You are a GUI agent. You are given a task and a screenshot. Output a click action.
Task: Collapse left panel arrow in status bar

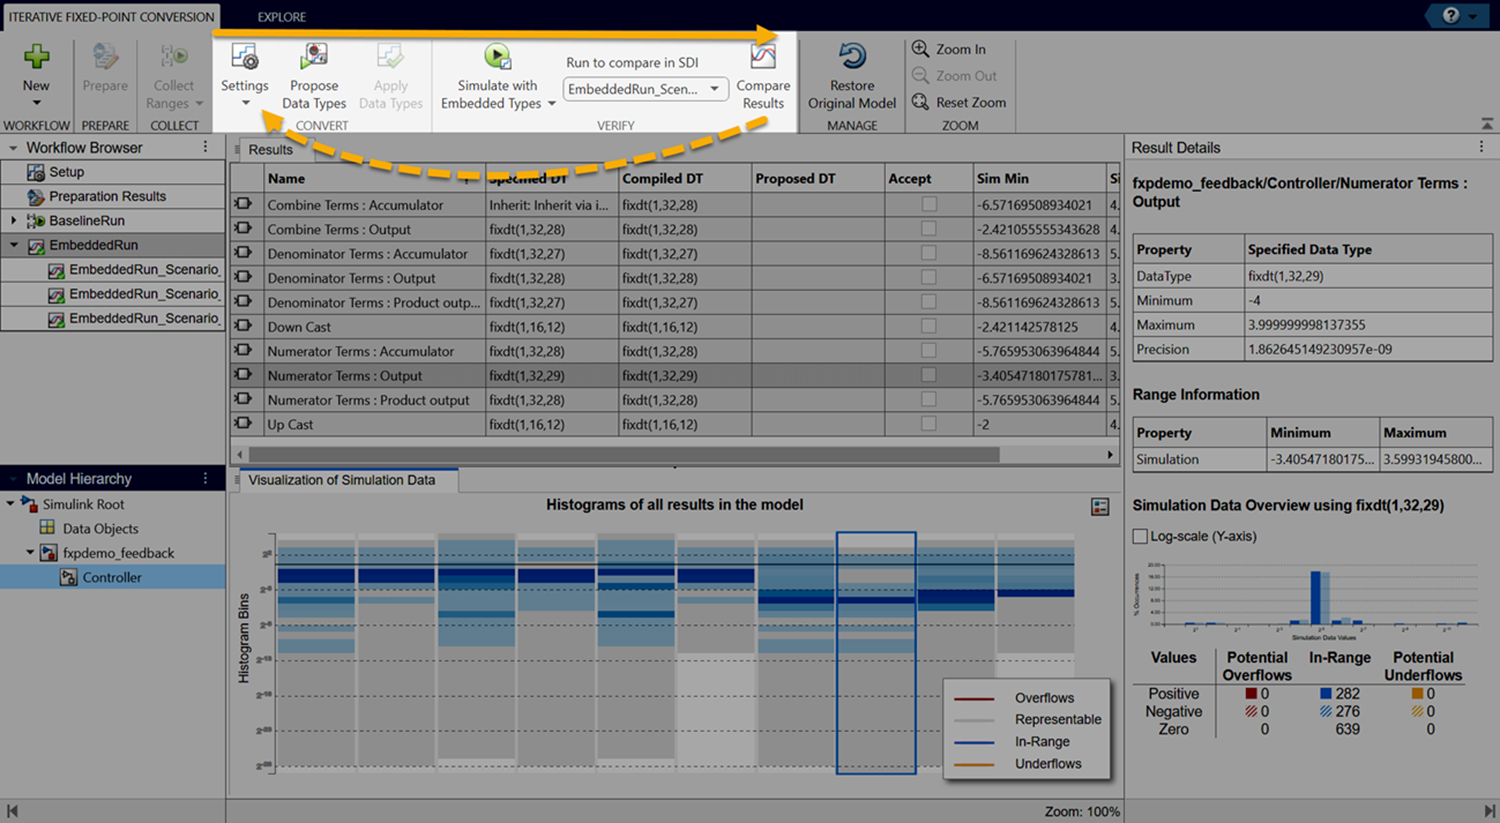point(12,811)
